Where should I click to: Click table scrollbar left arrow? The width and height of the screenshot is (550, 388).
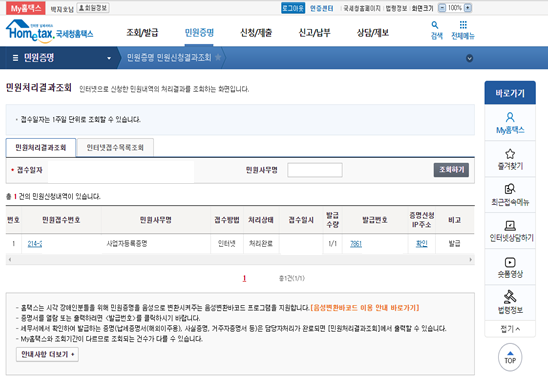[10, 260]
